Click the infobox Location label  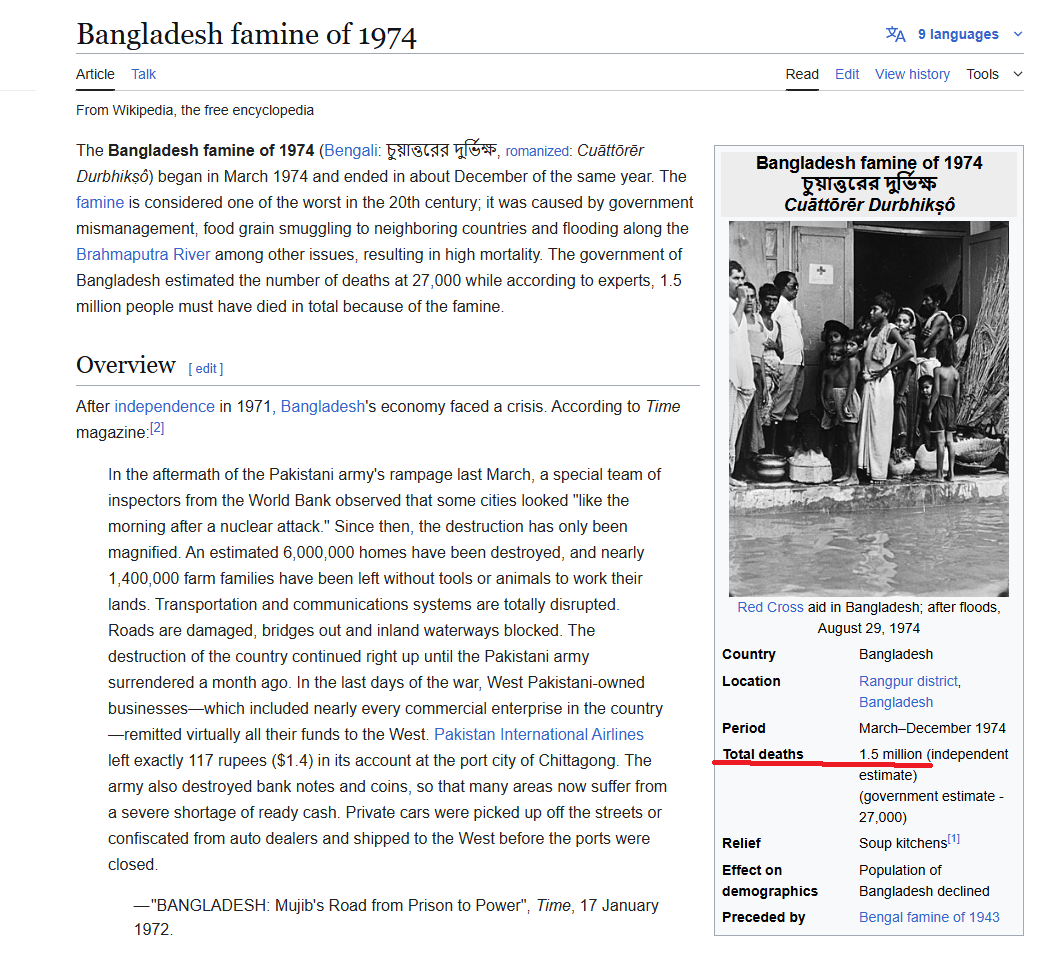click(751, 682)
